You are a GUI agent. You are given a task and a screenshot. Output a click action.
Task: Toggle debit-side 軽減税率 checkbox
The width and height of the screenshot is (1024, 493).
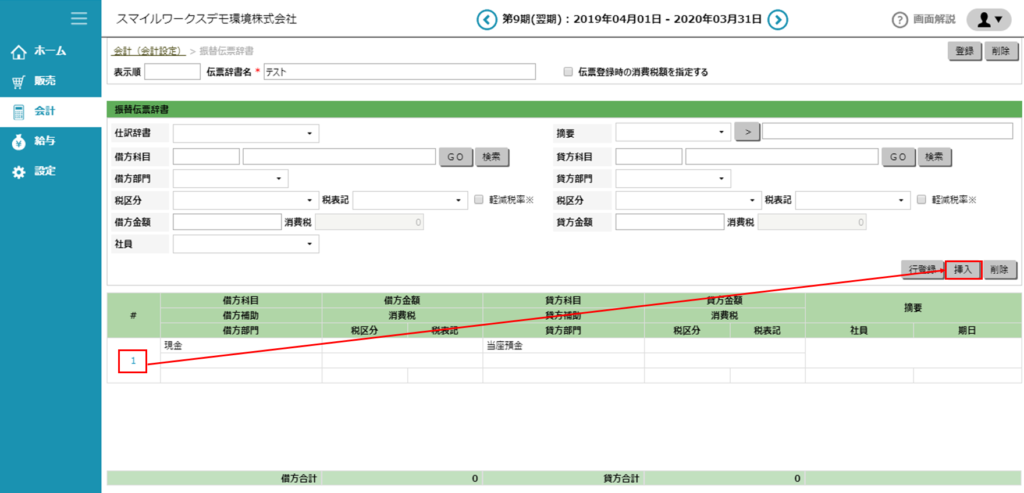pyautogui.click(x=479, y=200)
